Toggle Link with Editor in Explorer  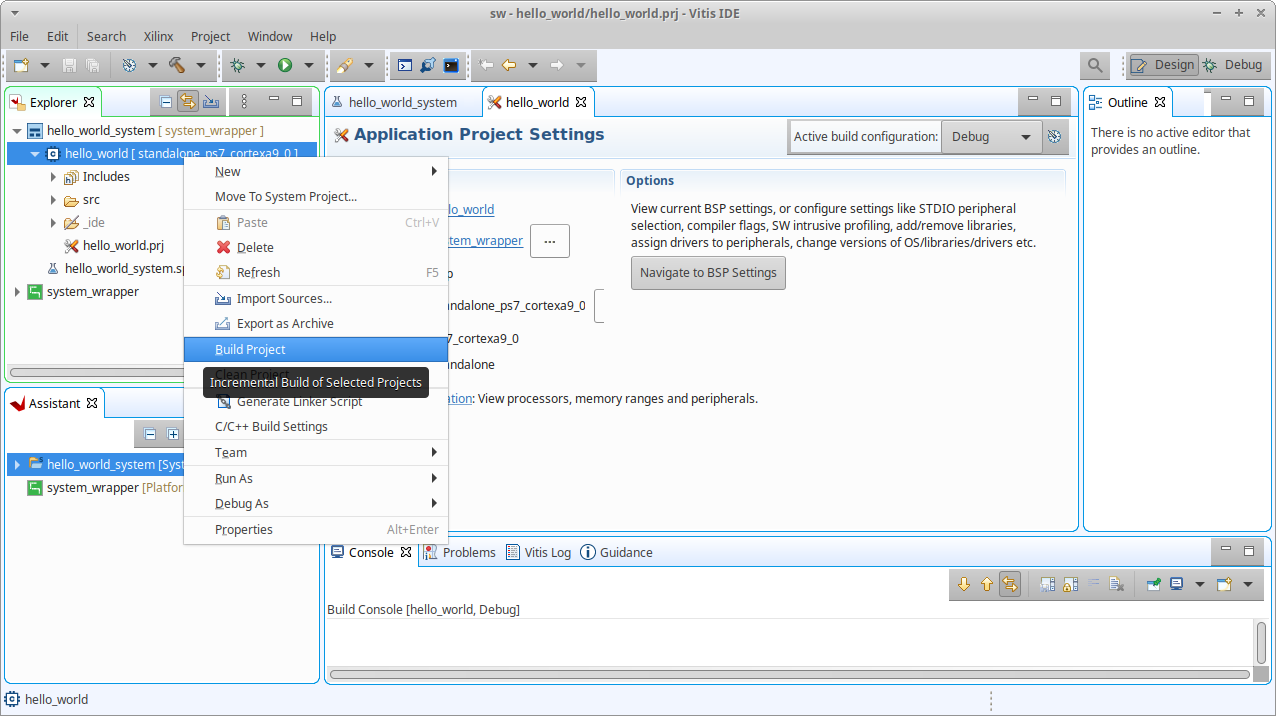[x=187, y=102]
